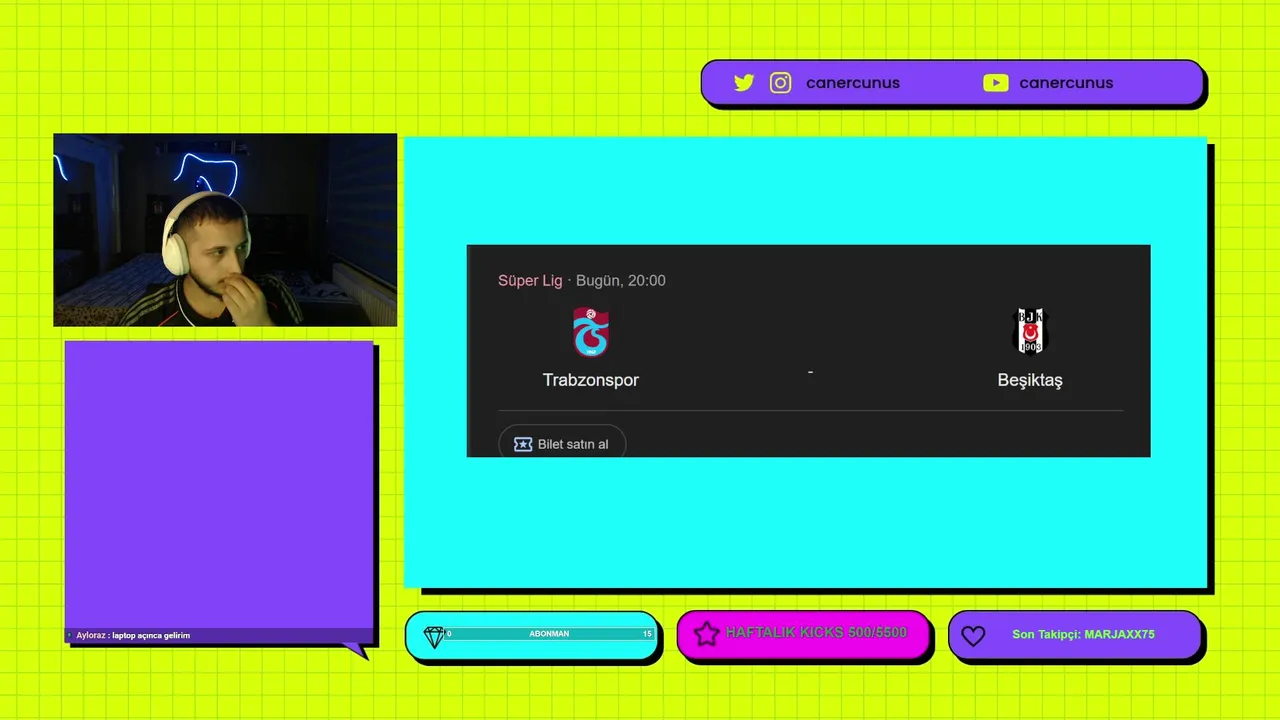The image size is (1280, 720).
Task: Click the Beşiktaş team logo
Action: click(x=1030, y=332)
